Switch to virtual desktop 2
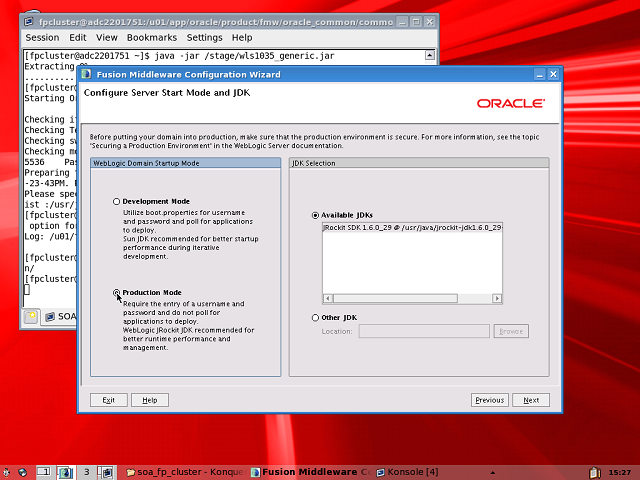 pos(65,472)
